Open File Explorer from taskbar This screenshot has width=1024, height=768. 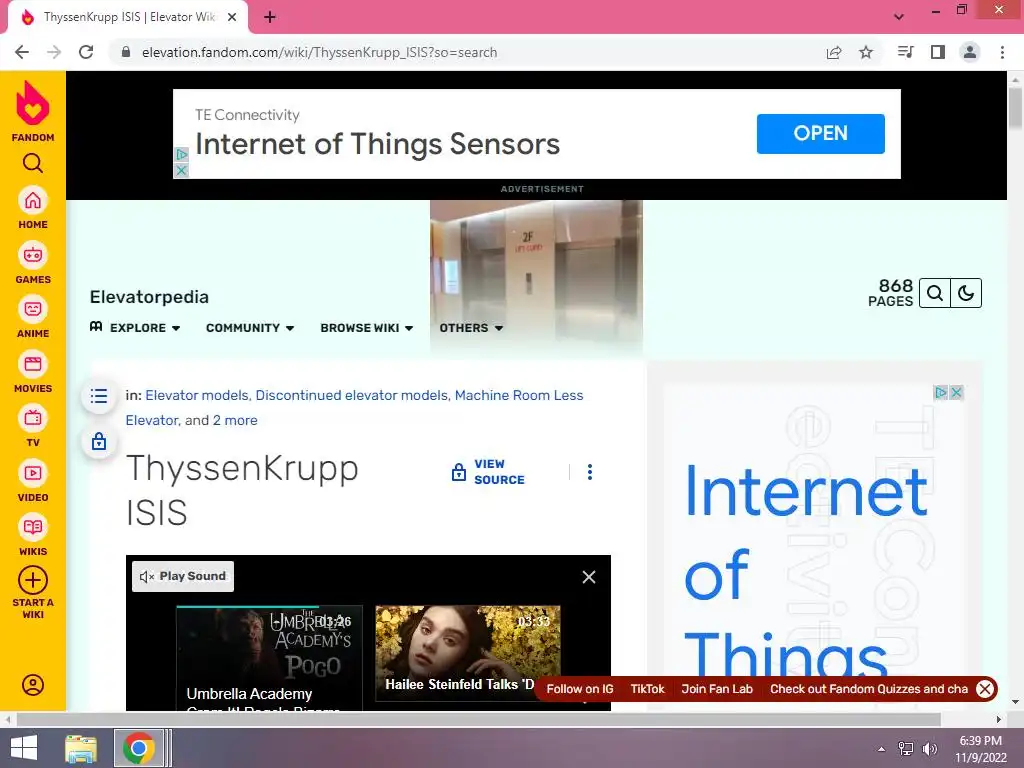[x=81, y=748]
